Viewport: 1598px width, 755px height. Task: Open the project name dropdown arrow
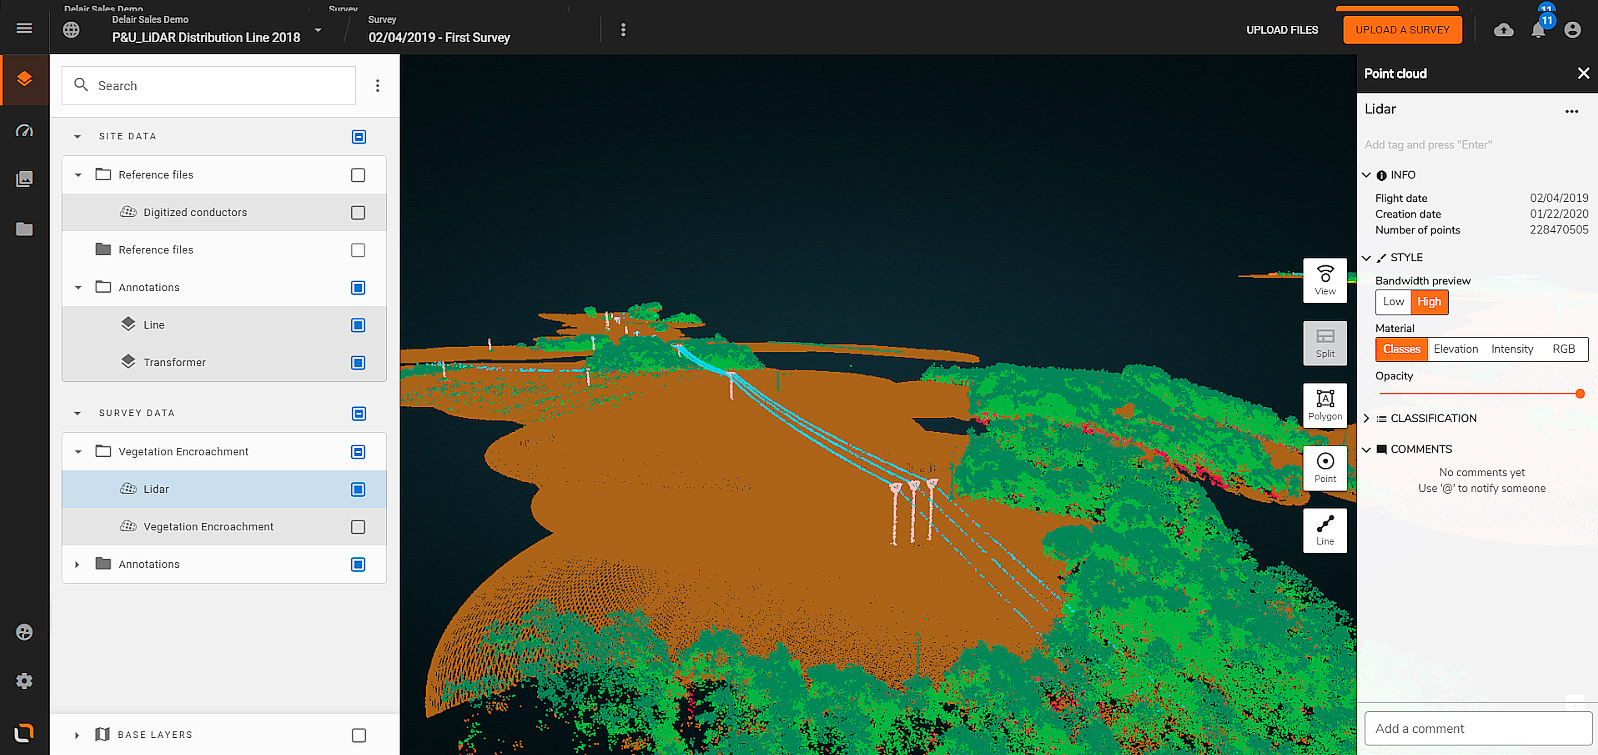click(318, 30)
